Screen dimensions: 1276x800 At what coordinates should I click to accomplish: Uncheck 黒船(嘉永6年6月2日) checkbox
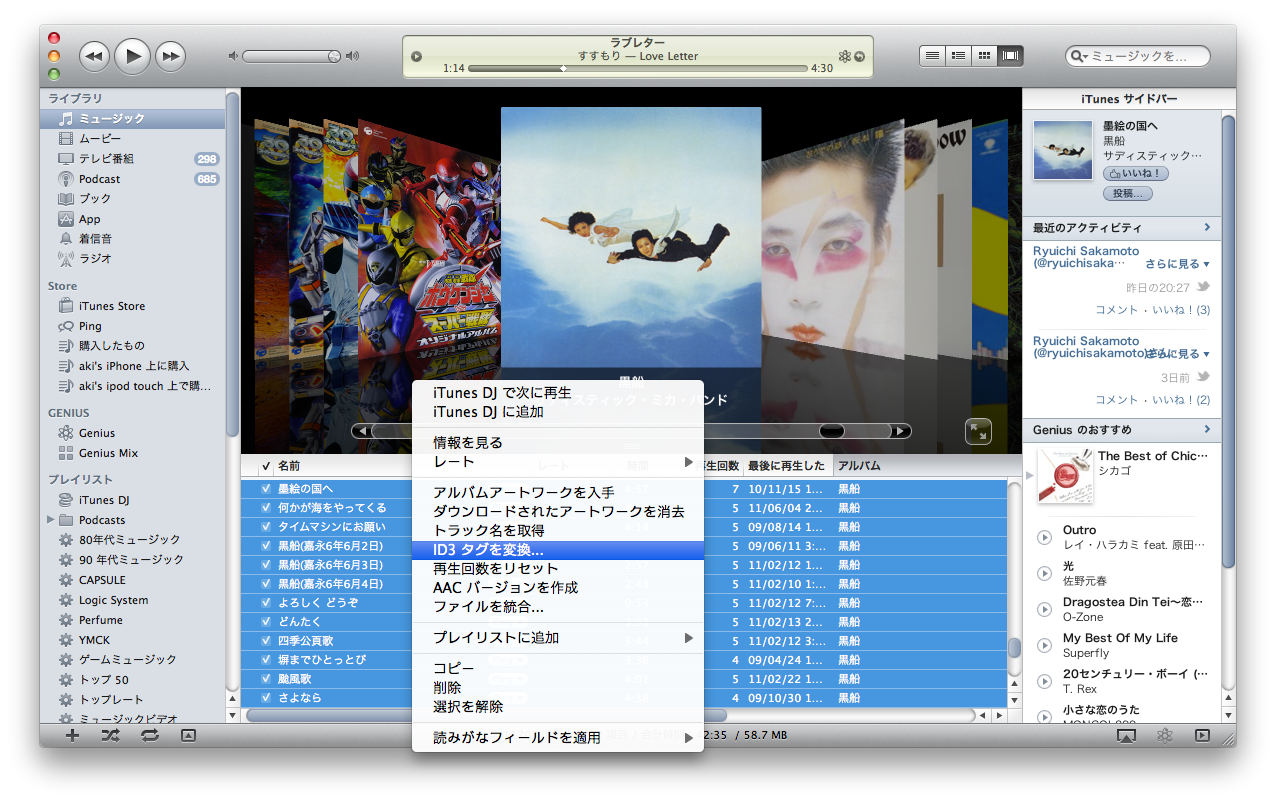[x=266, y=546]
